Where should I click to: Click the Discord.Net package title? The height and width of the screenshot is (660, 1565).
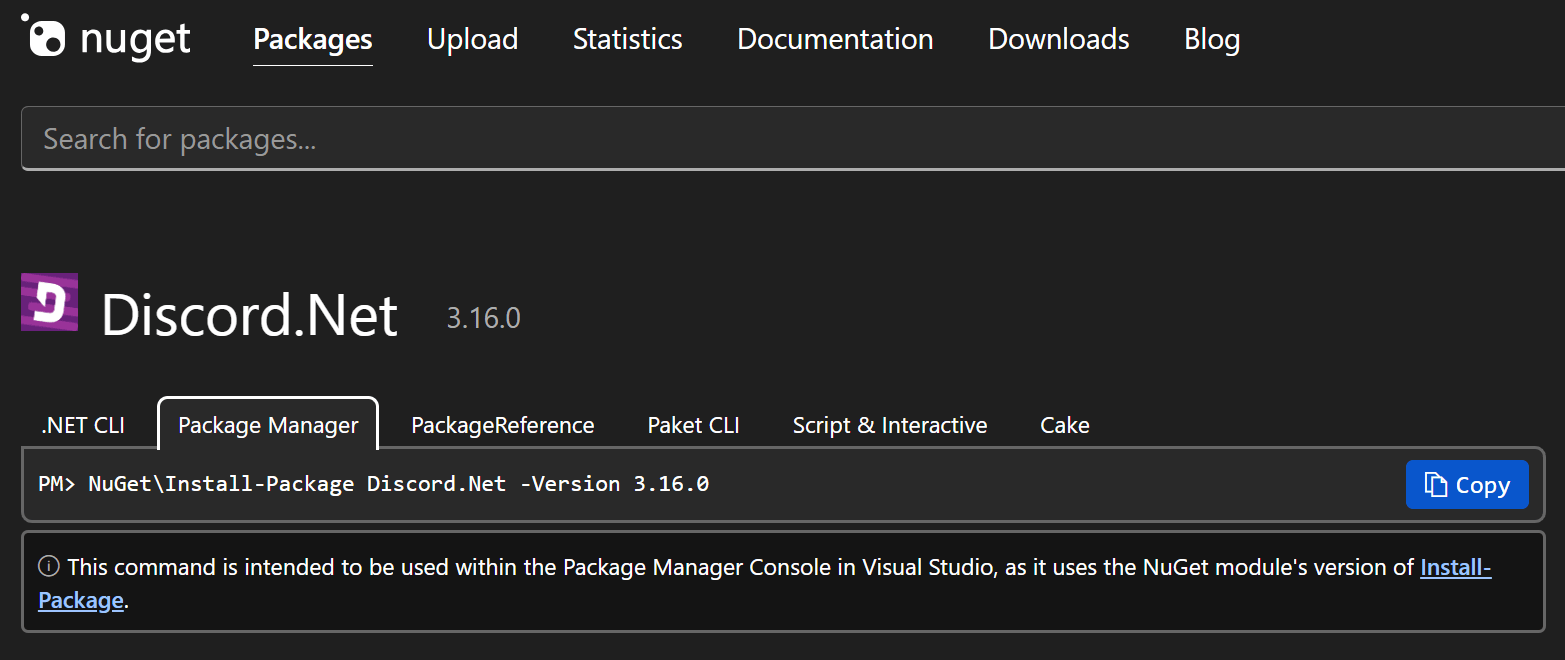click(x=250, y=314)
